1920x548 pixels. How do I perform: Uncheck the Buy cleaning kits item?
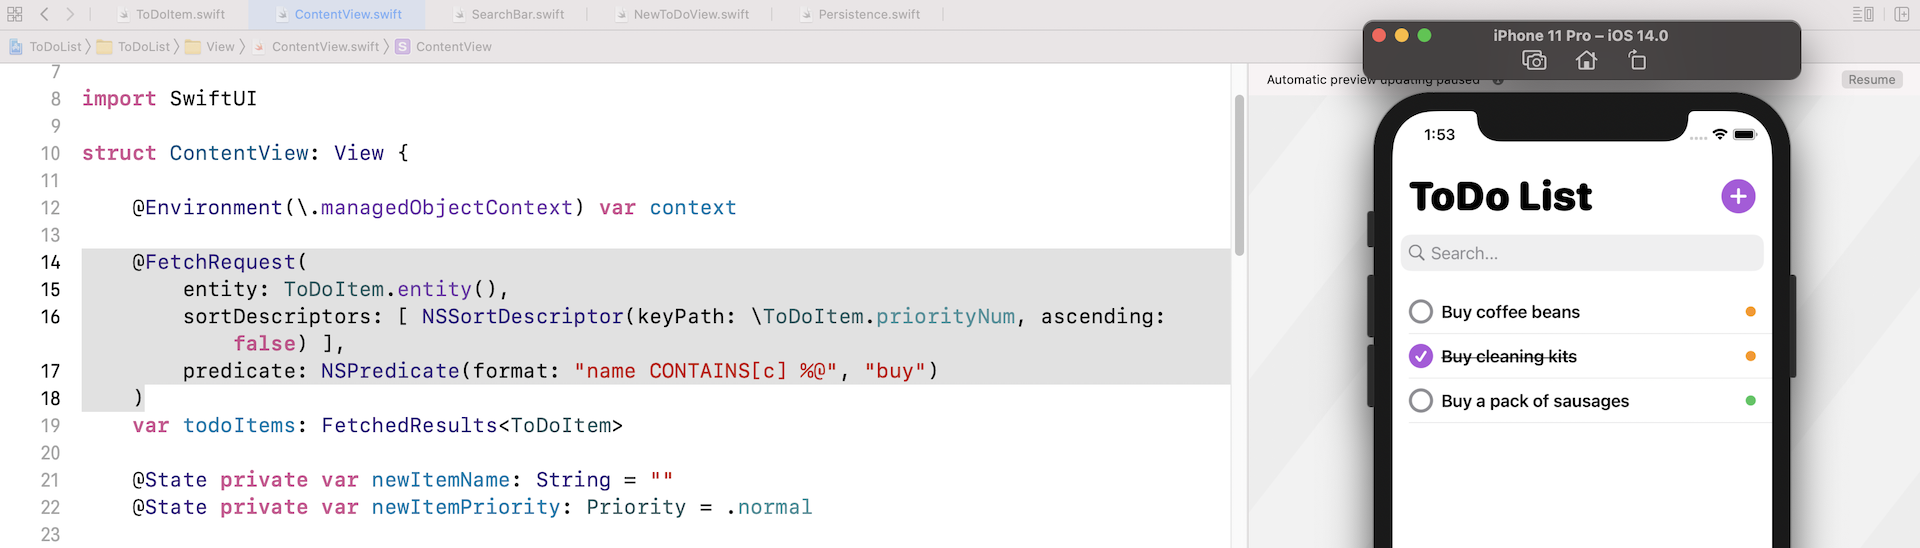point(1420,356)
